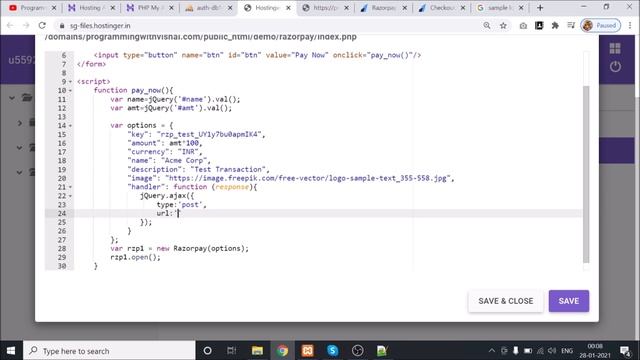Viewport: 640px width, 360px height.
Task: Open the Chrome three-dot menu
Action: coord(630,25)
